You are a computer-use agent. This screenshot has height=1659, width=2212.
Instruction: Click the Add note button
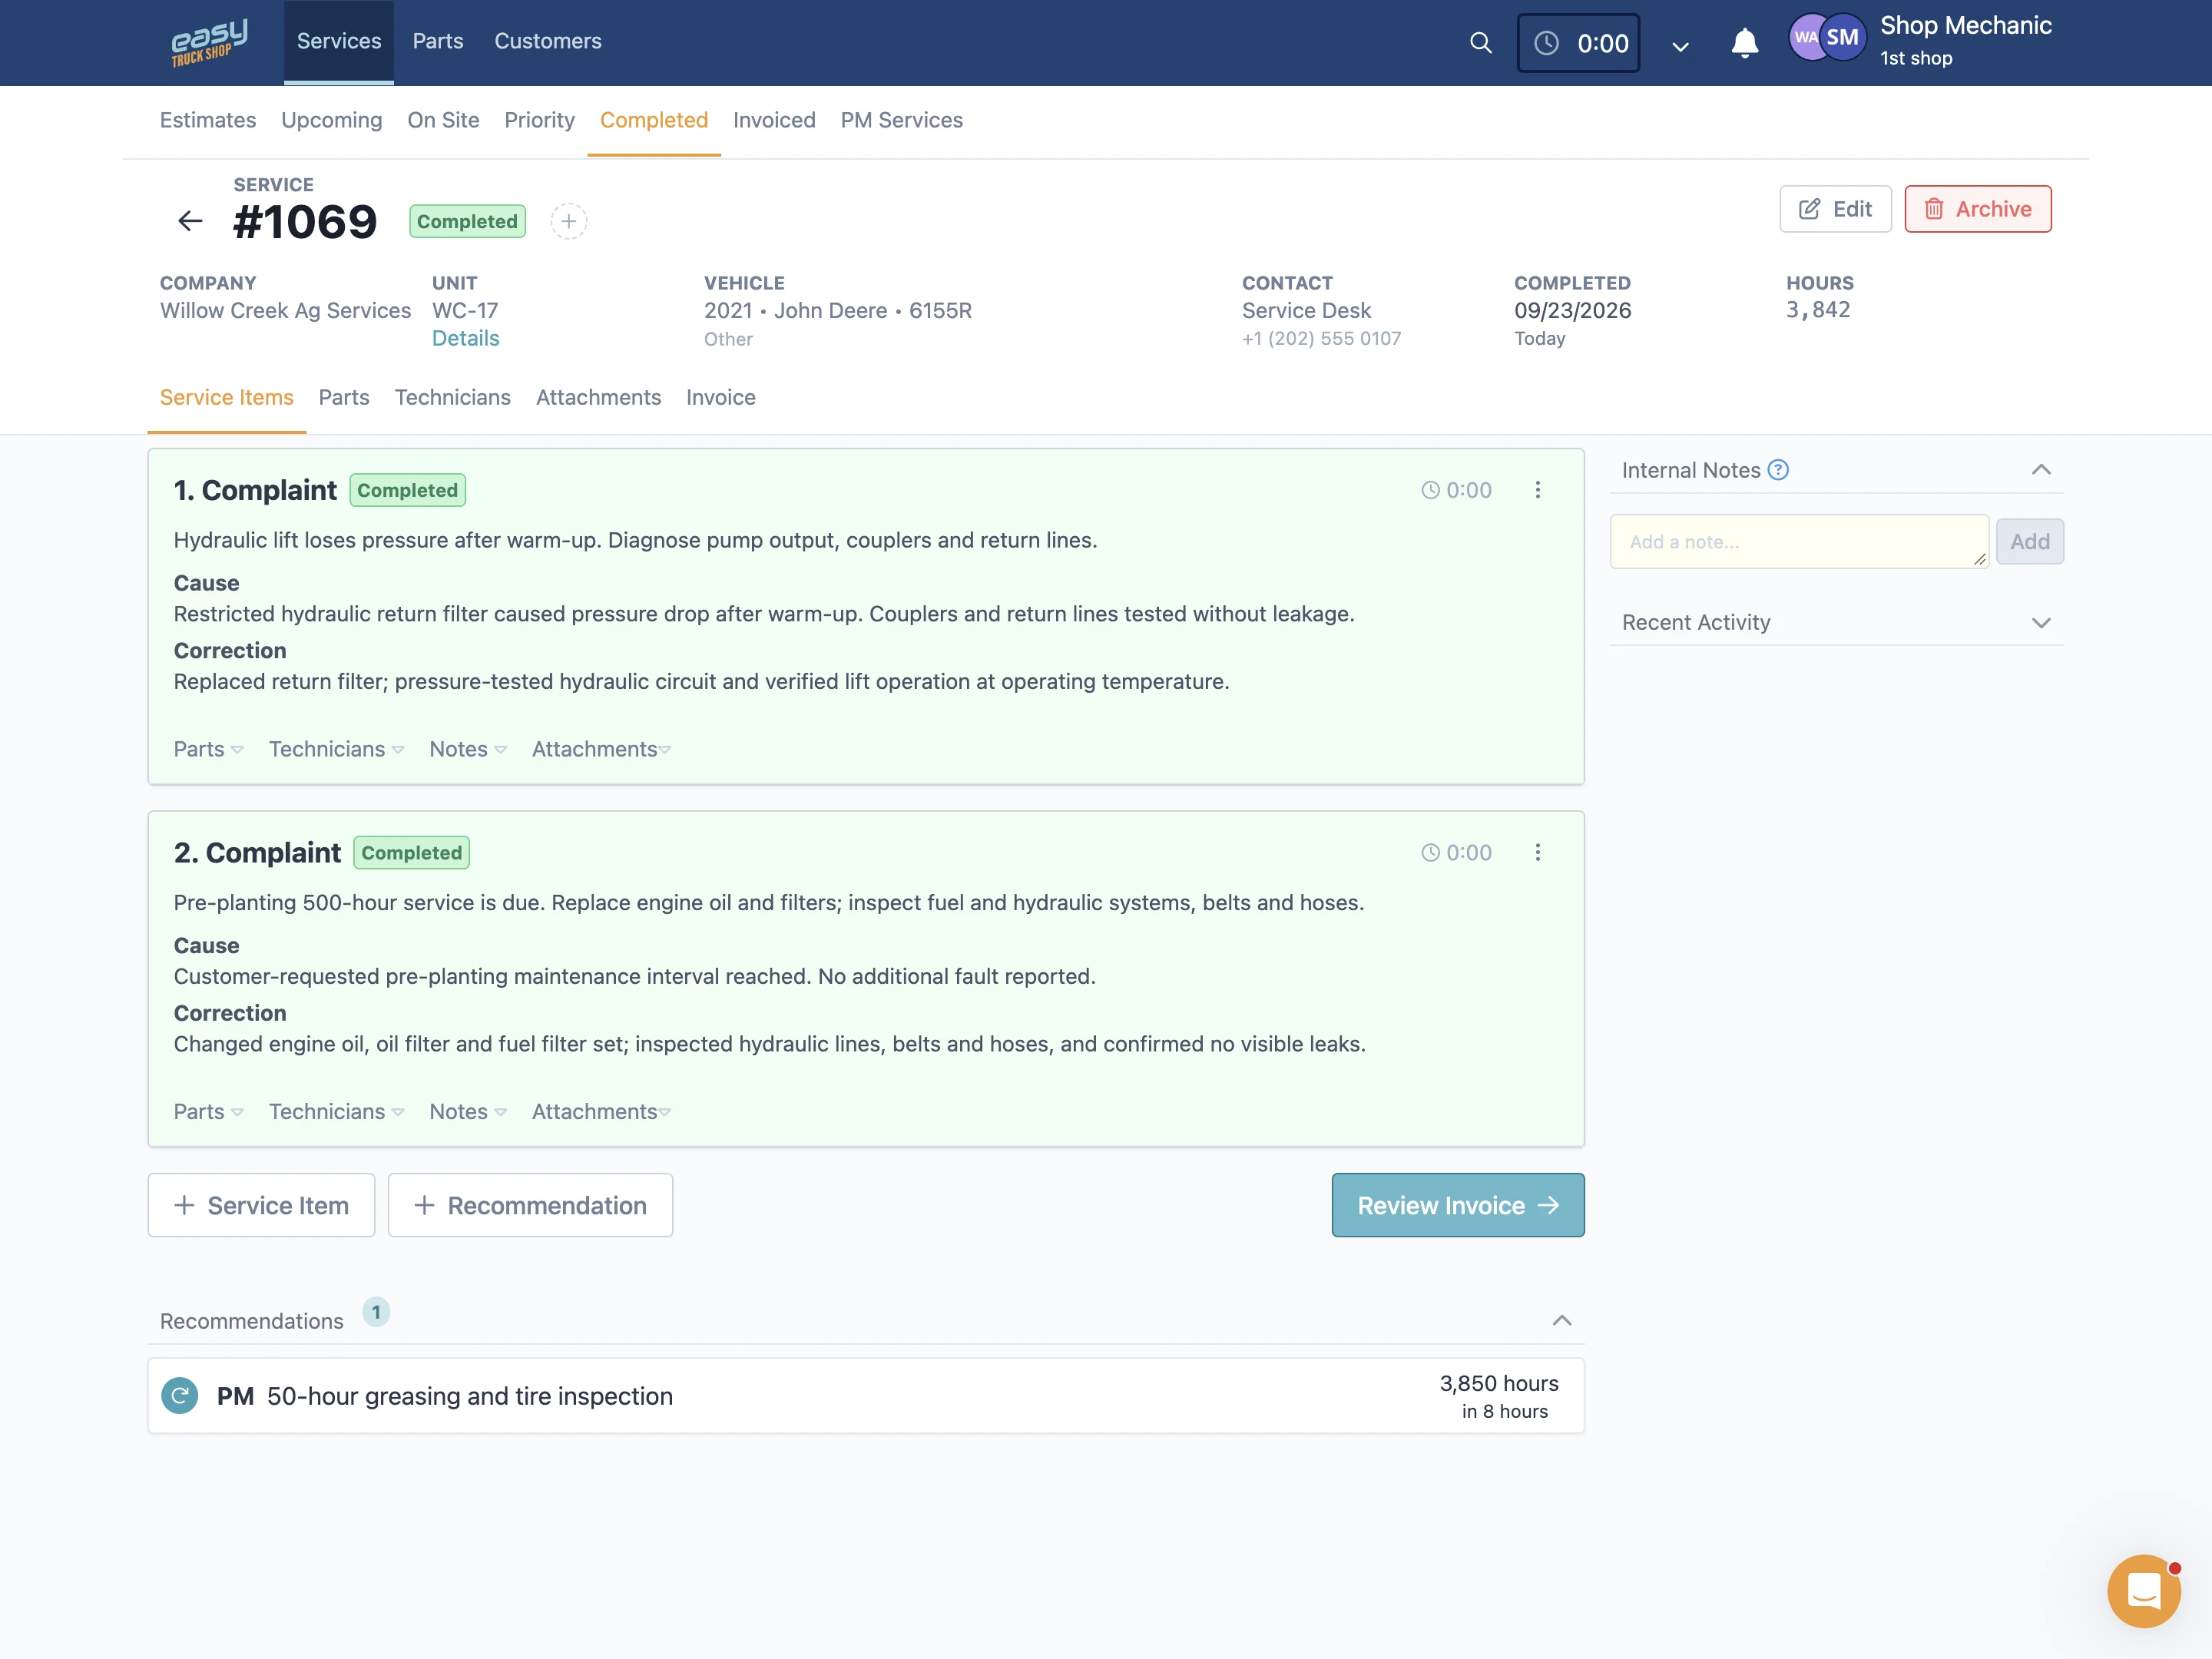coord(2029,541)
